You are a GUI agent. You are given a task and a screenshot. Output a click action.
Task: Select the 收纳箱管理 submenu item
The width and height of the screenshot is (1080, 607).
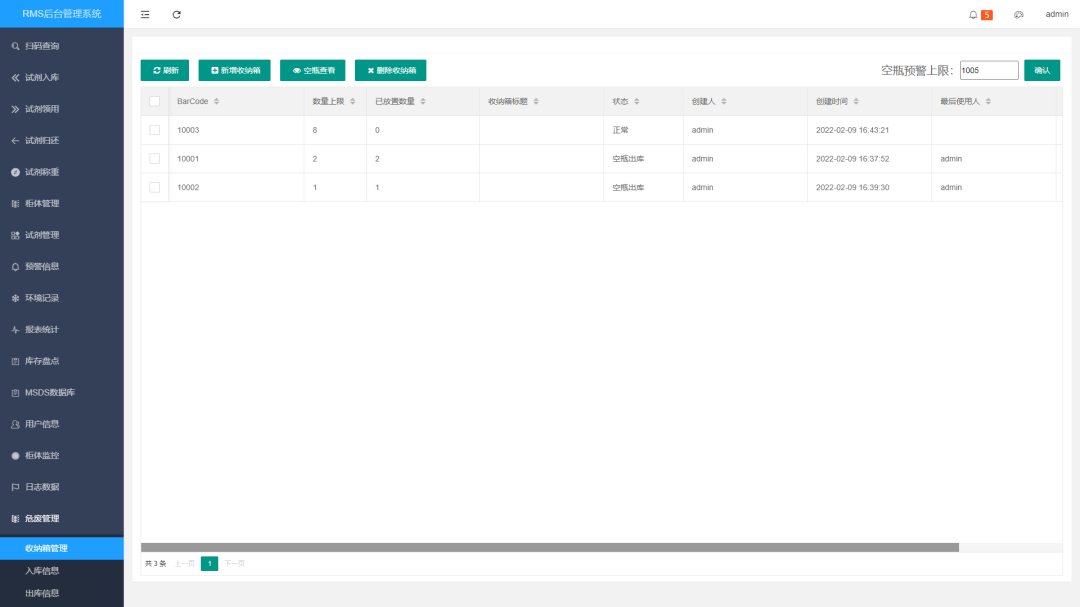coord(62,548)
